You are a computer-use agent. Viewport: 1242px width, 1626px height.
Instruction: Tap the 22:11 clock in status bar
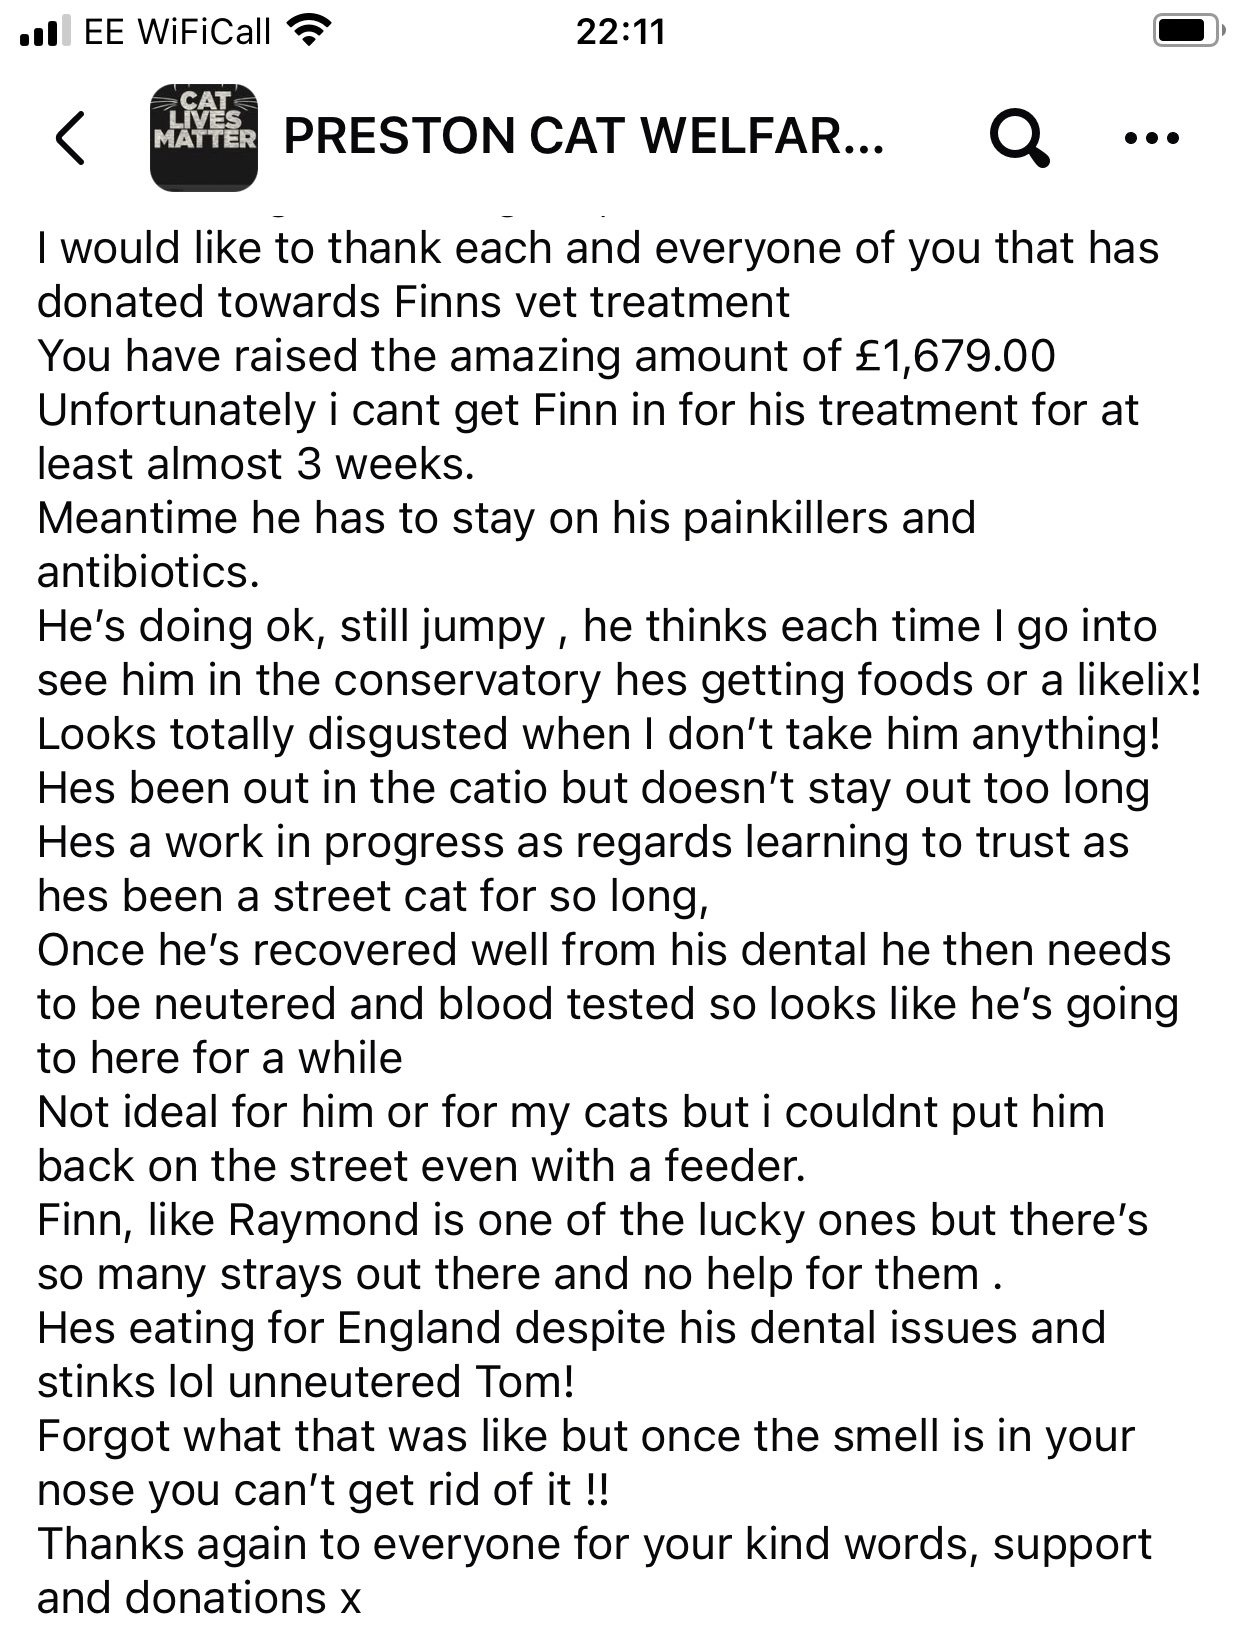pyautogui.click(x=620, y=32)
